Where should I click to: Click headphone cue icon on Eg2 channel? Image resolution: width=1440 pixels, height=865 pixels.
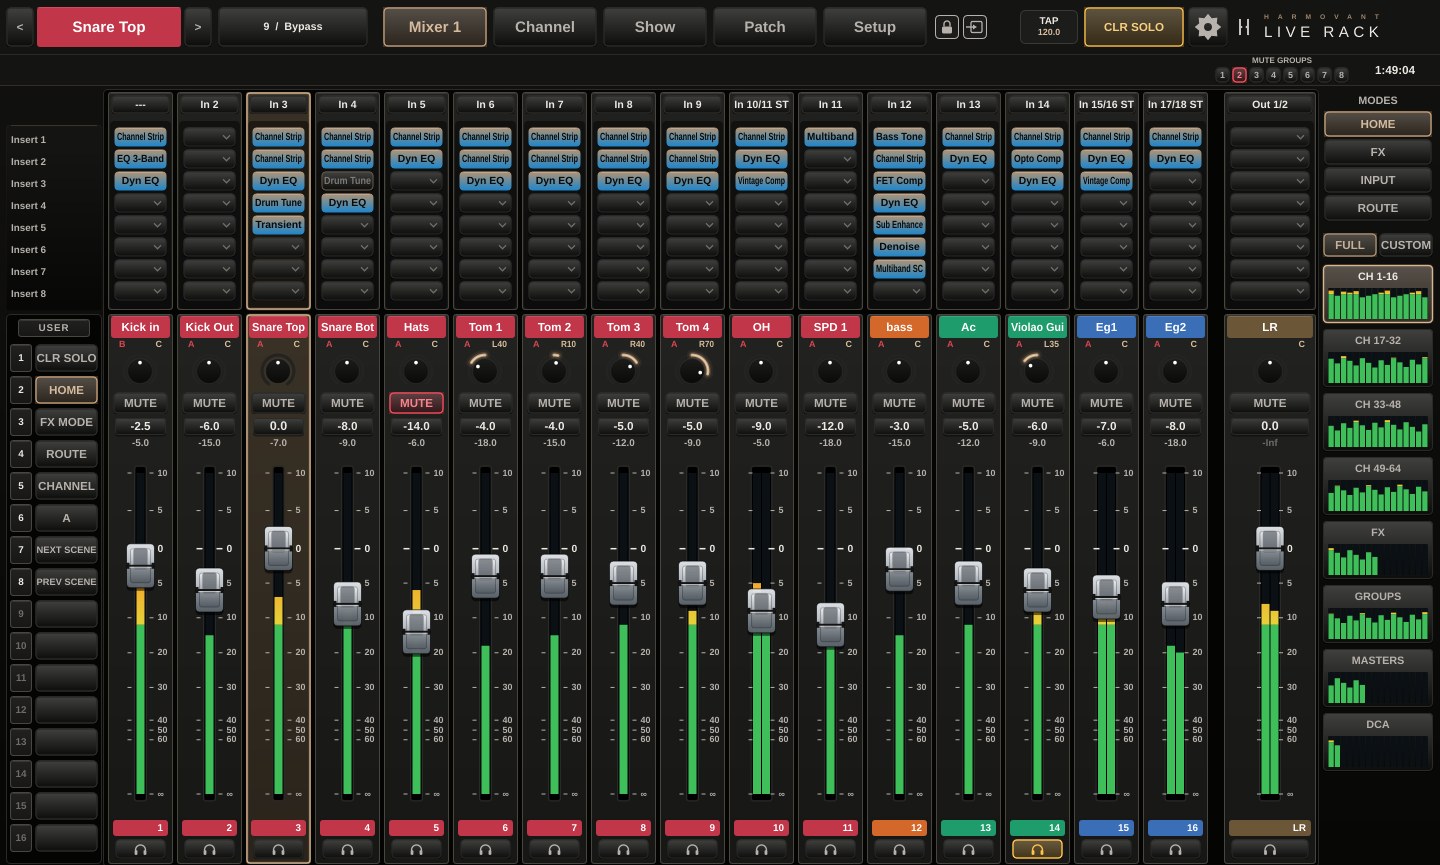1175,849
